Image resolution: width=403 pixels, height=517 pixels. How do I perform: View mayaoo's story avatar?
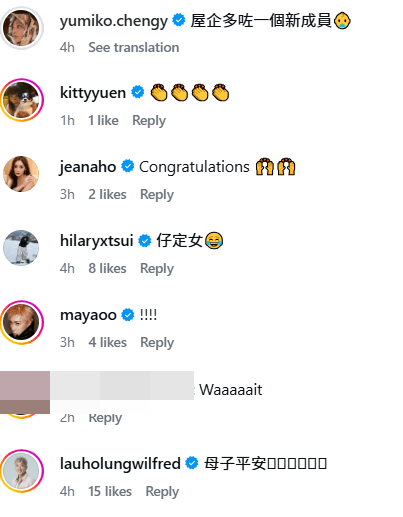click(x=22, y=322)
